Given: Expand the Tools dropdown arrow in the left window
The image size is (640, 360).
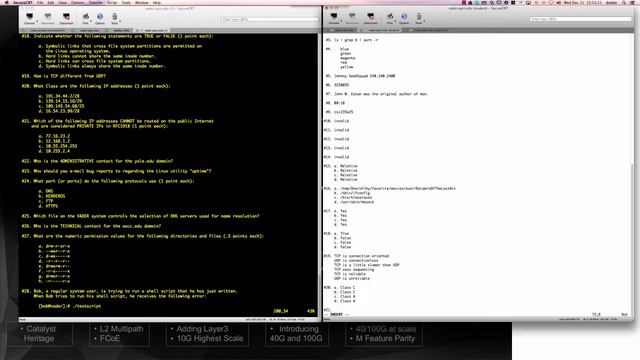Looking at the screenshot, I should [120, 21].
